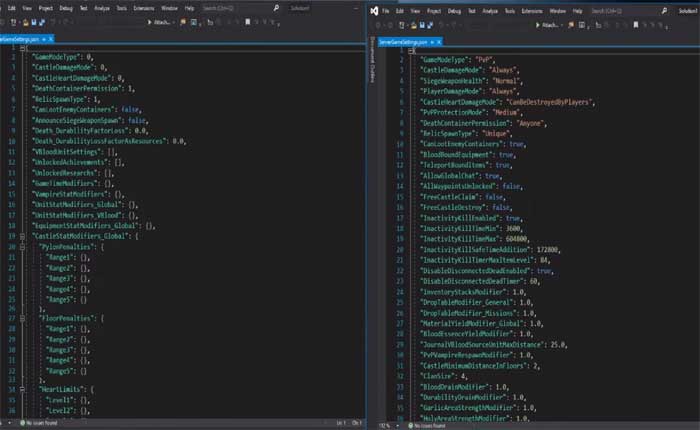Open the Extensions menu in the right window
This screenshot has height=430, width=700.
coord(533,9)
